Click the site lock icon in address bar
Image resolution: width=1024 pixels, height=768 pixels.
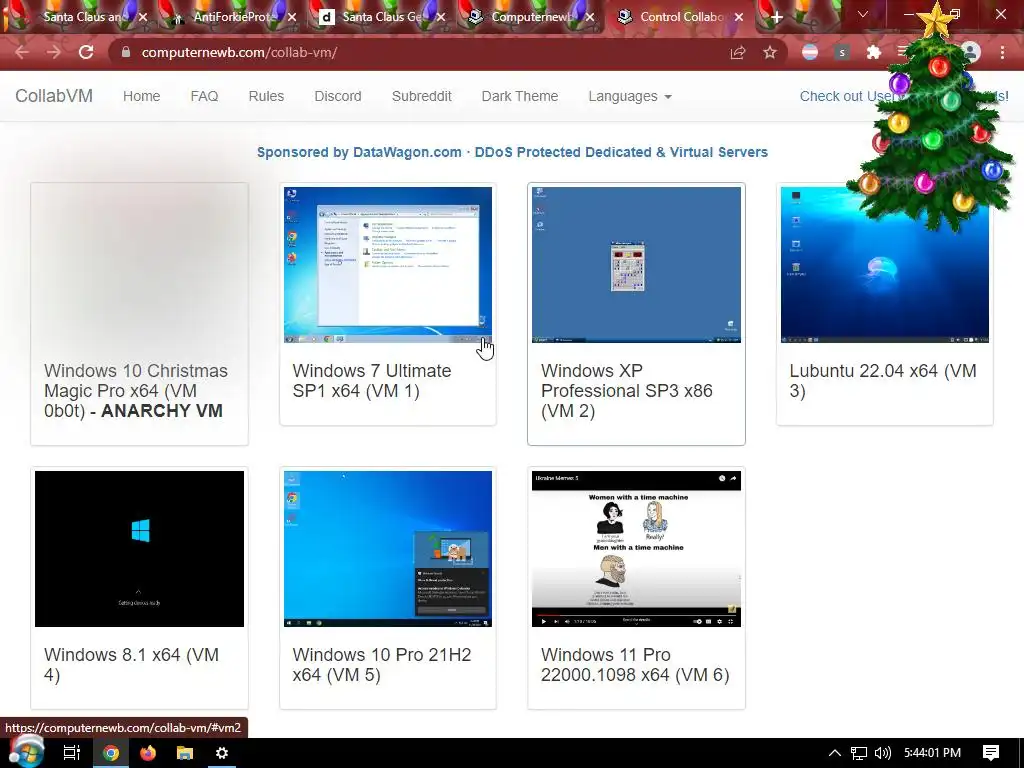pyautogui.click(x=126, y=52)
